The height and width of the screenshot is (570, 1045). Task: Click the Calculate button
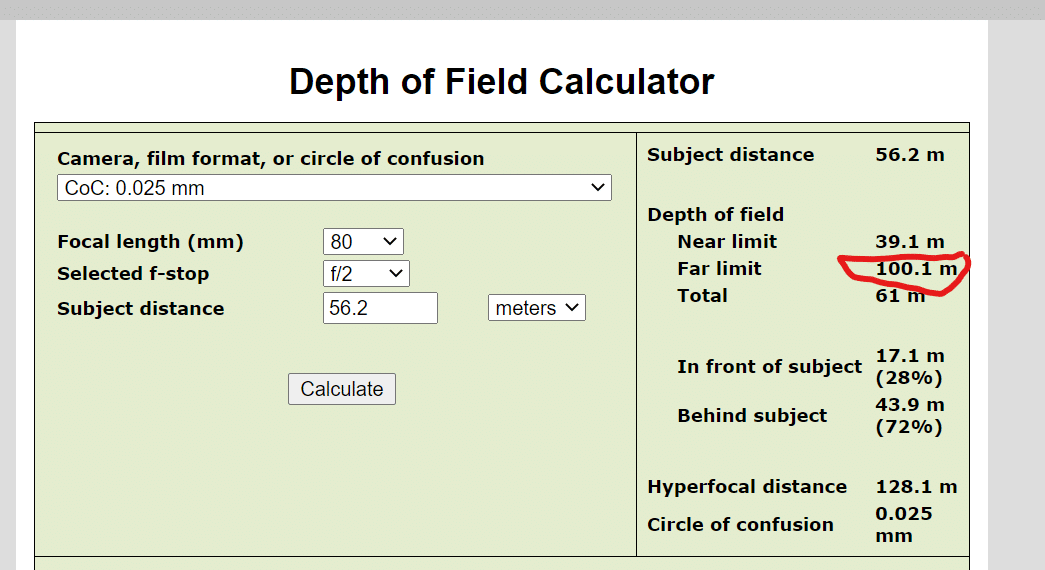pyautogui.click(x=342, y=389)
